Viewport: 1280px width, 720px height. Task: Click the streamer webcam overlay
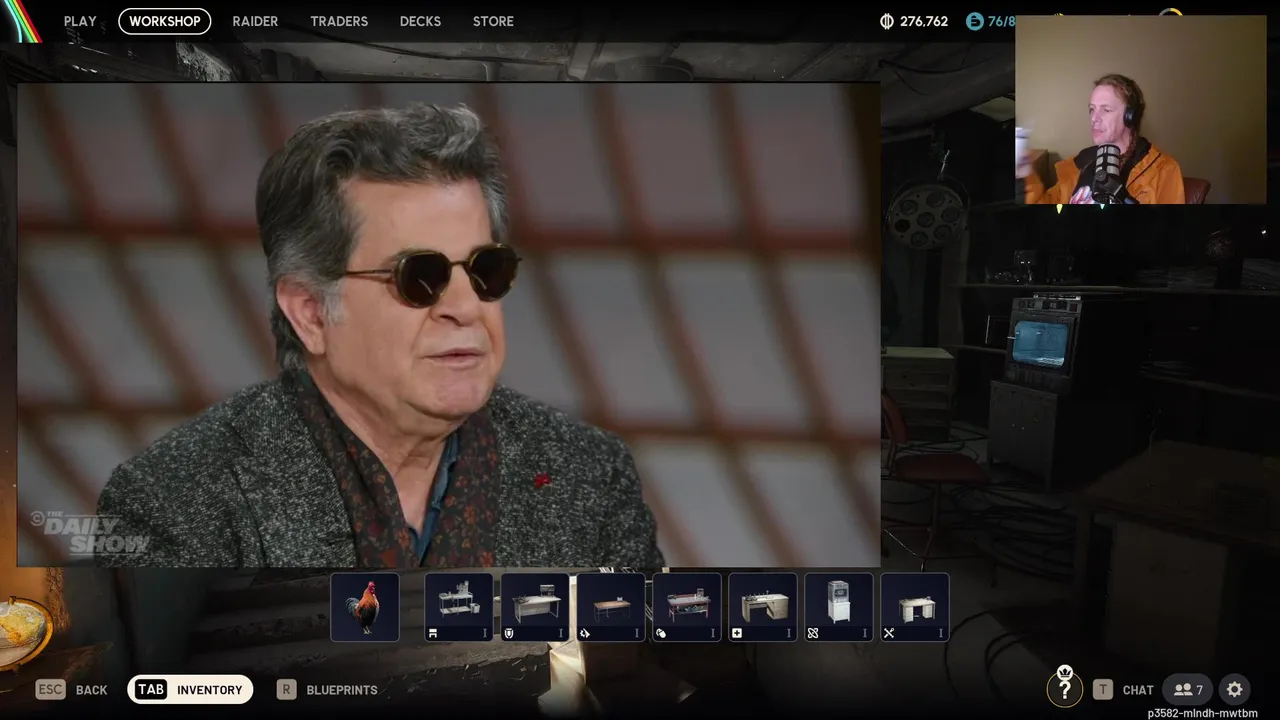tap(1140, 110)
